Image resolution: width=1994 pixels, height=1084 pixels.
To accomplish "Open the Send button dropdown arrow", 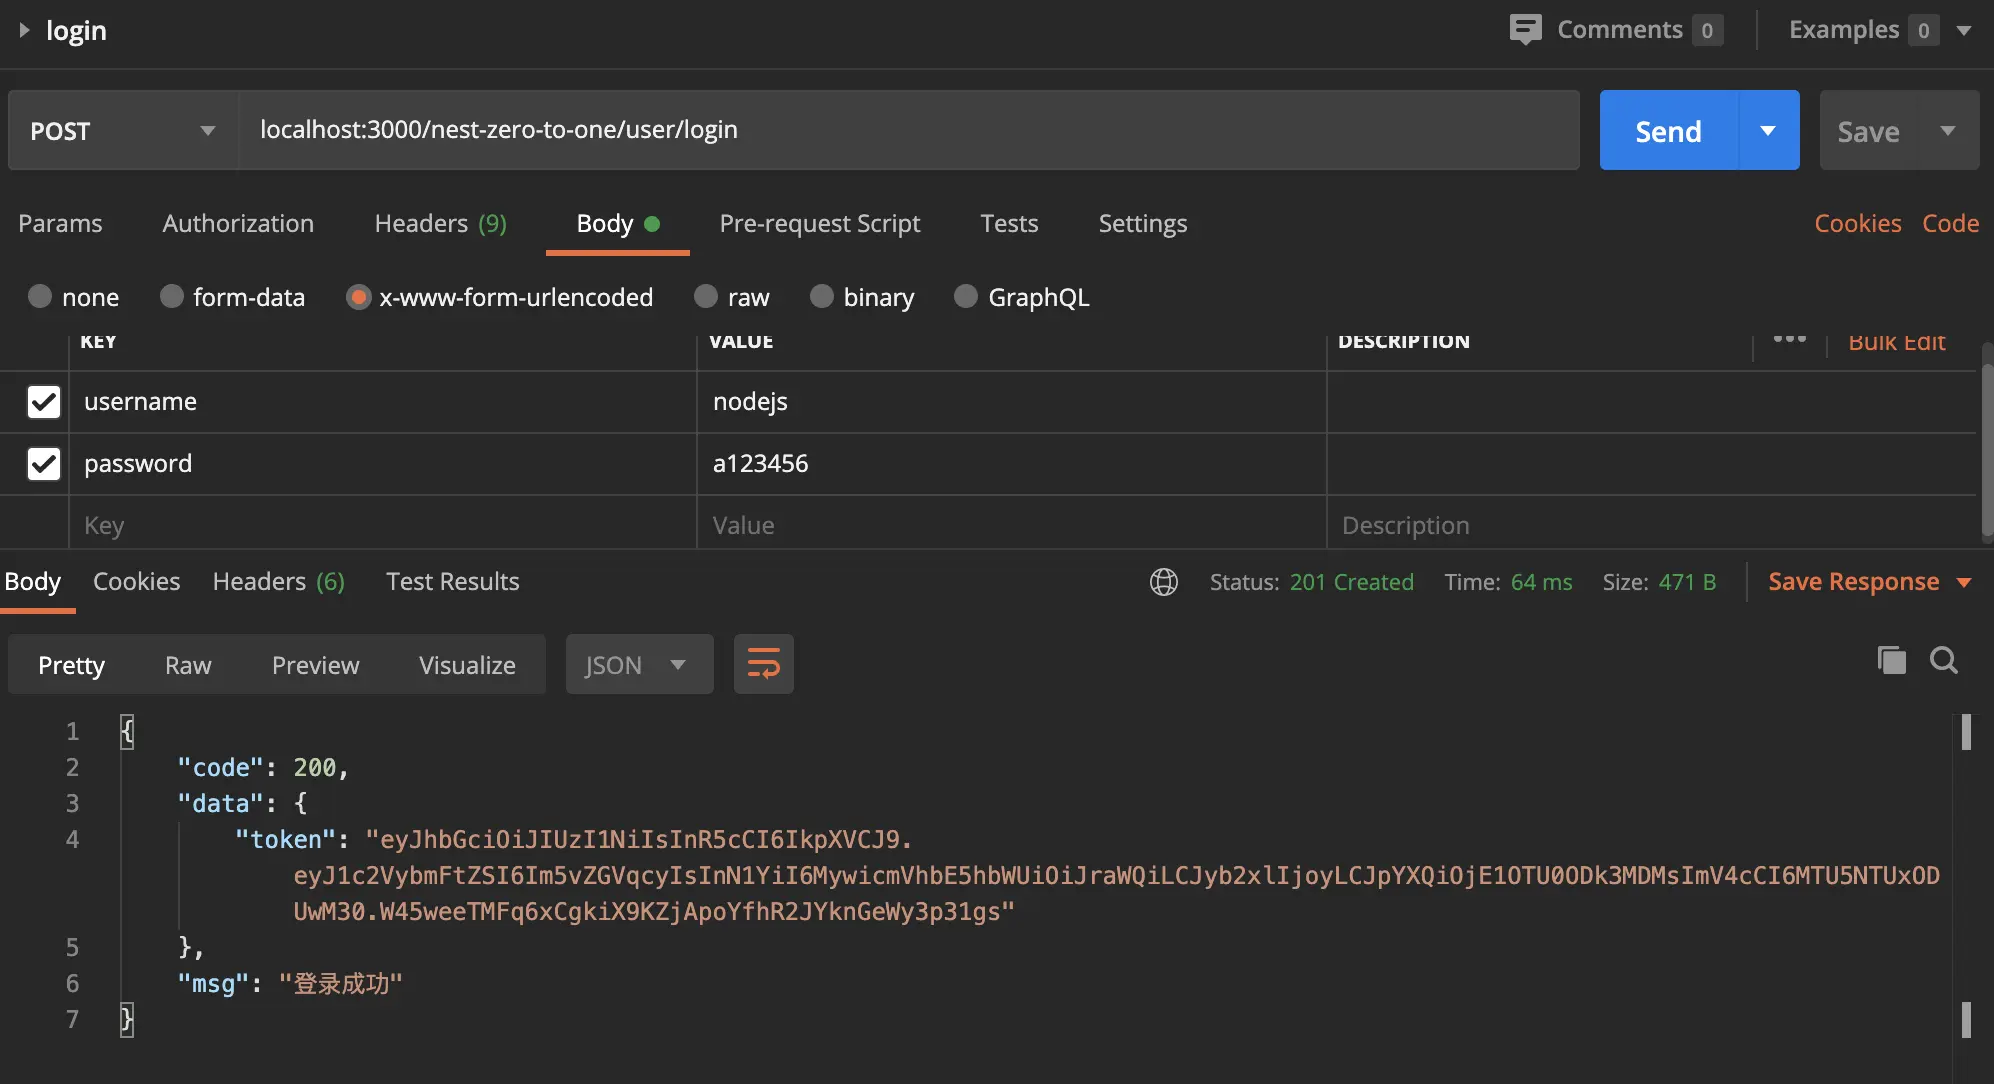I will tap(1768, 131).
